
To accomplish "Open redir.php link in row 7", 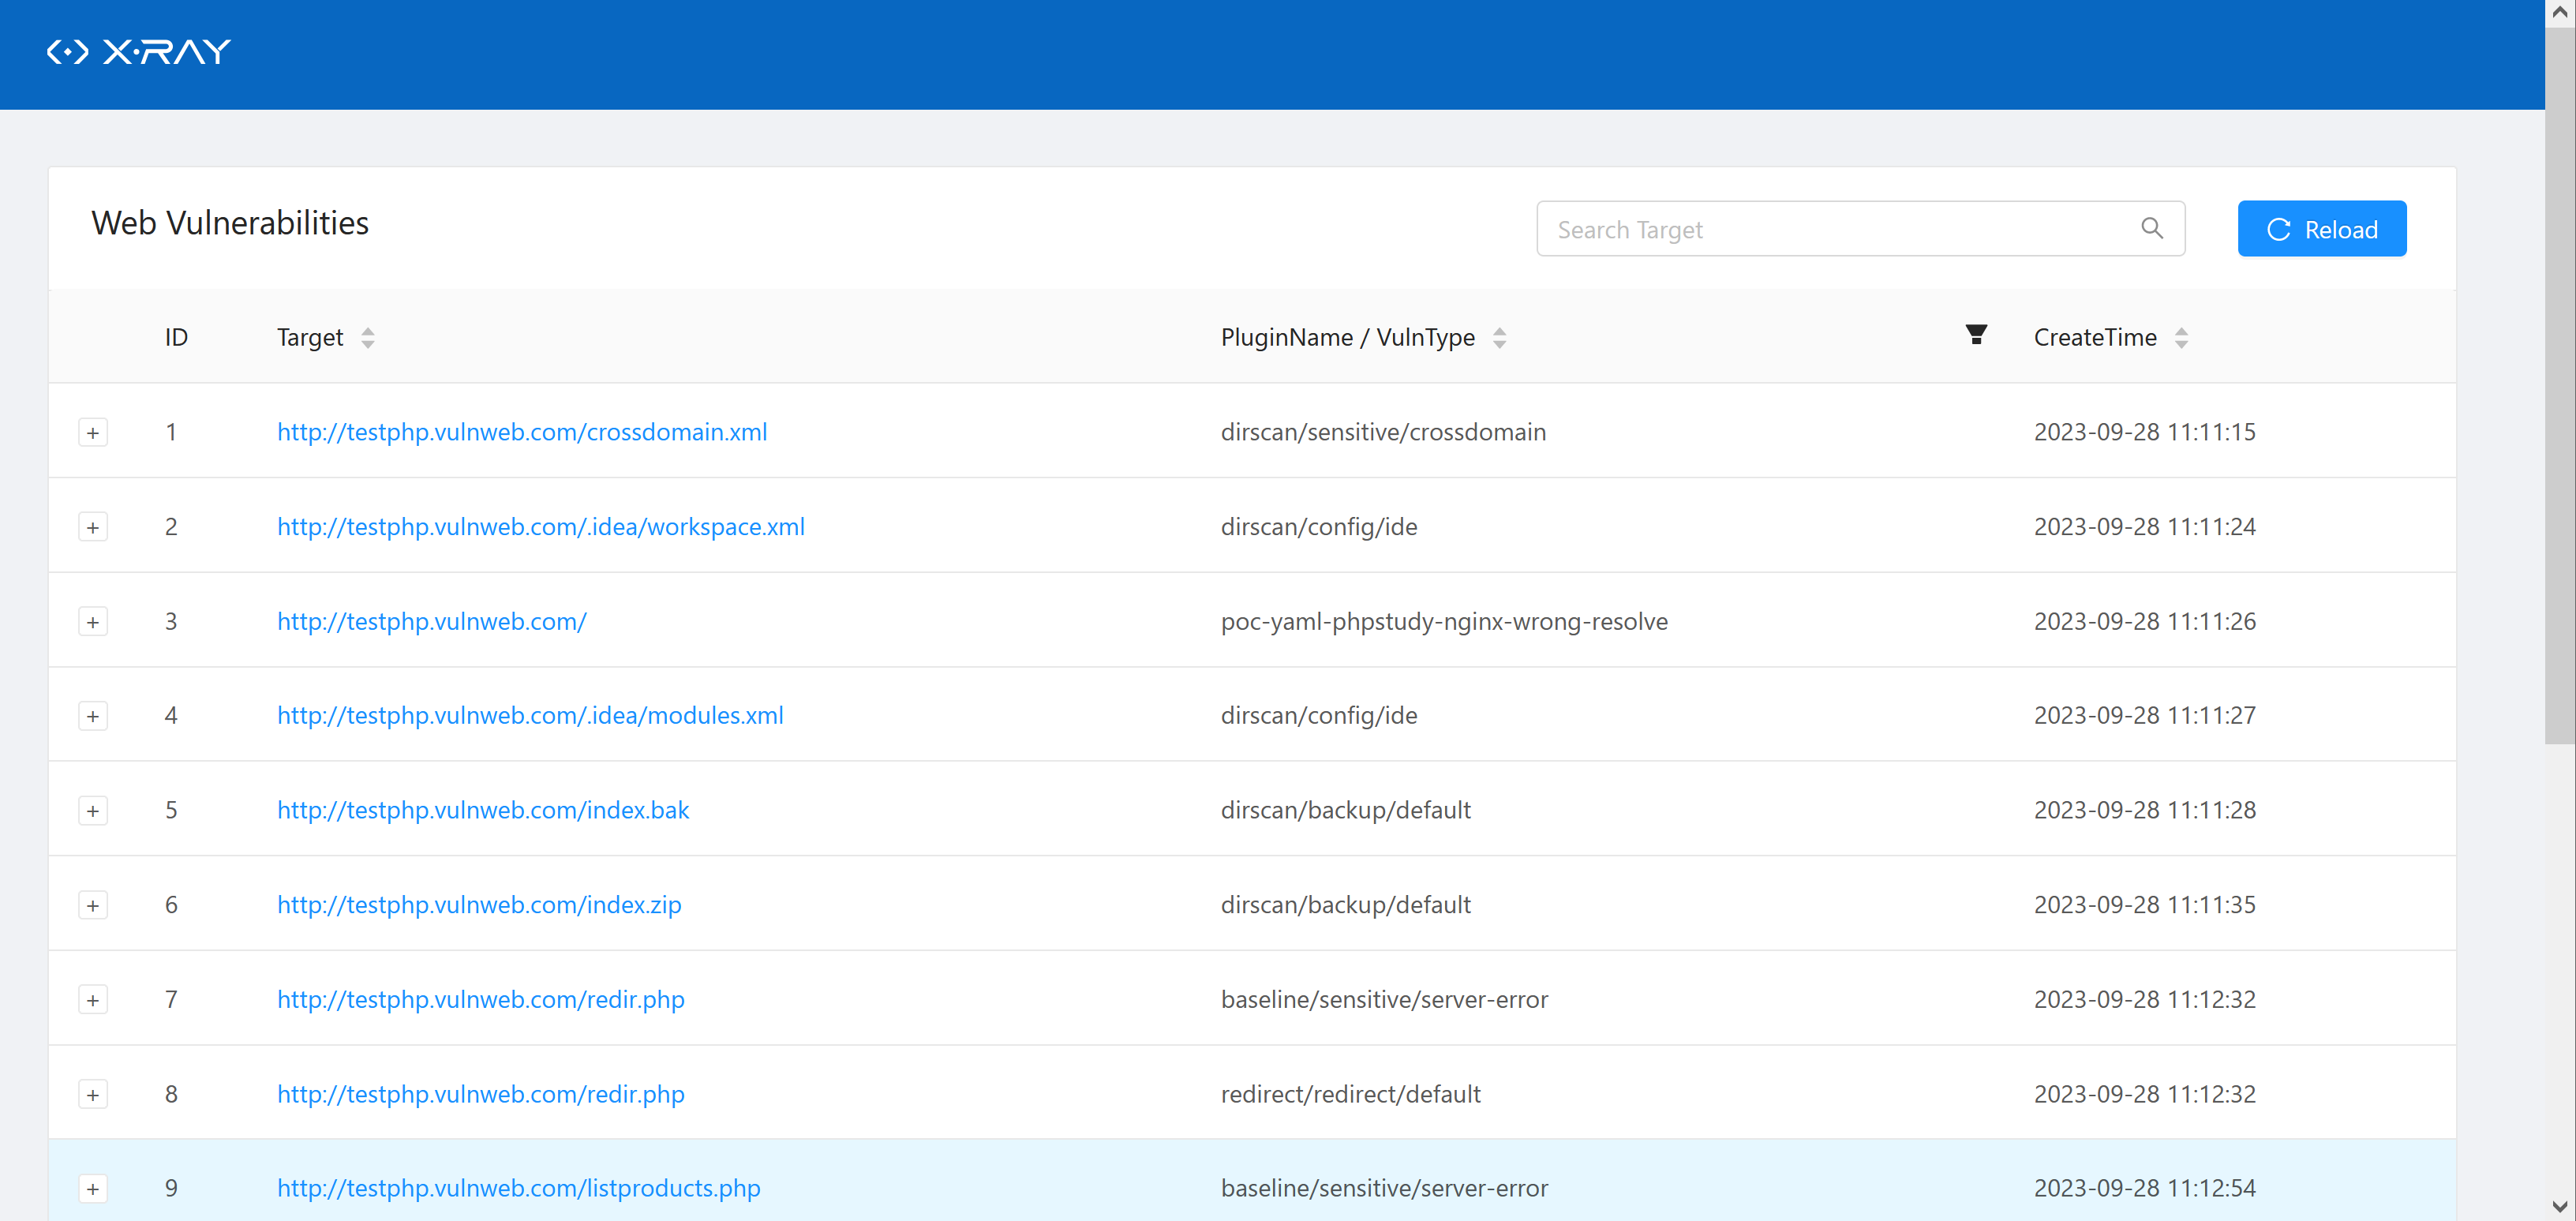I will [x=481, y=999].
